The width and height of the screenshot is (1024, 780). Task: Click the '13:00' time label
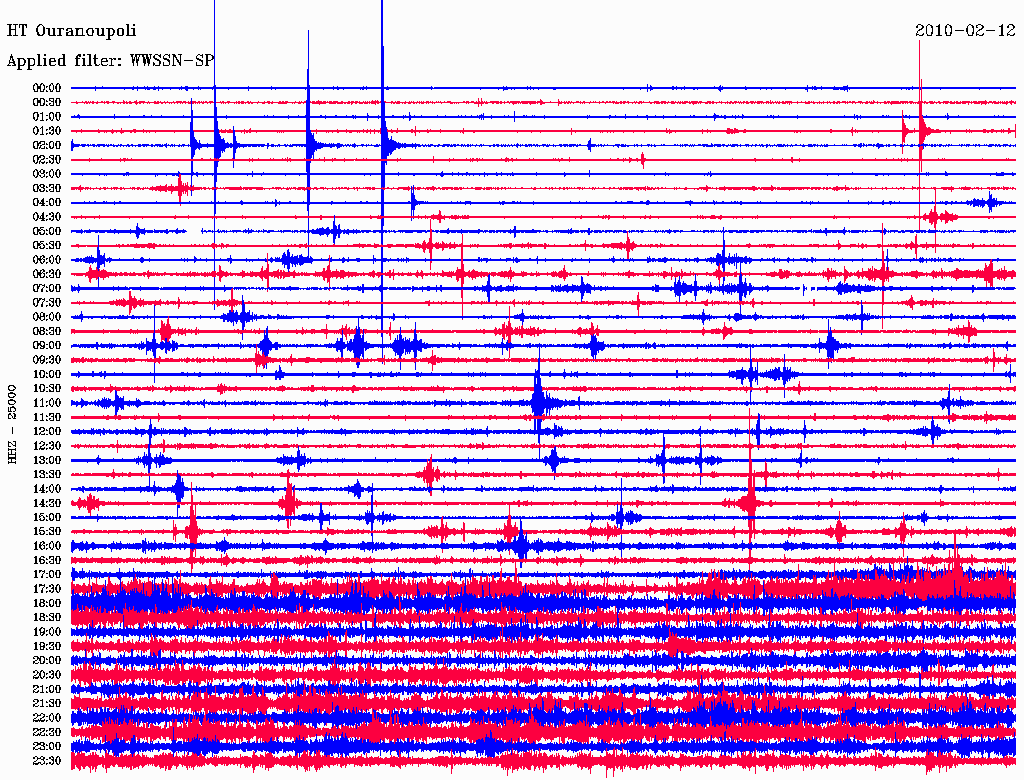(46, 460)
